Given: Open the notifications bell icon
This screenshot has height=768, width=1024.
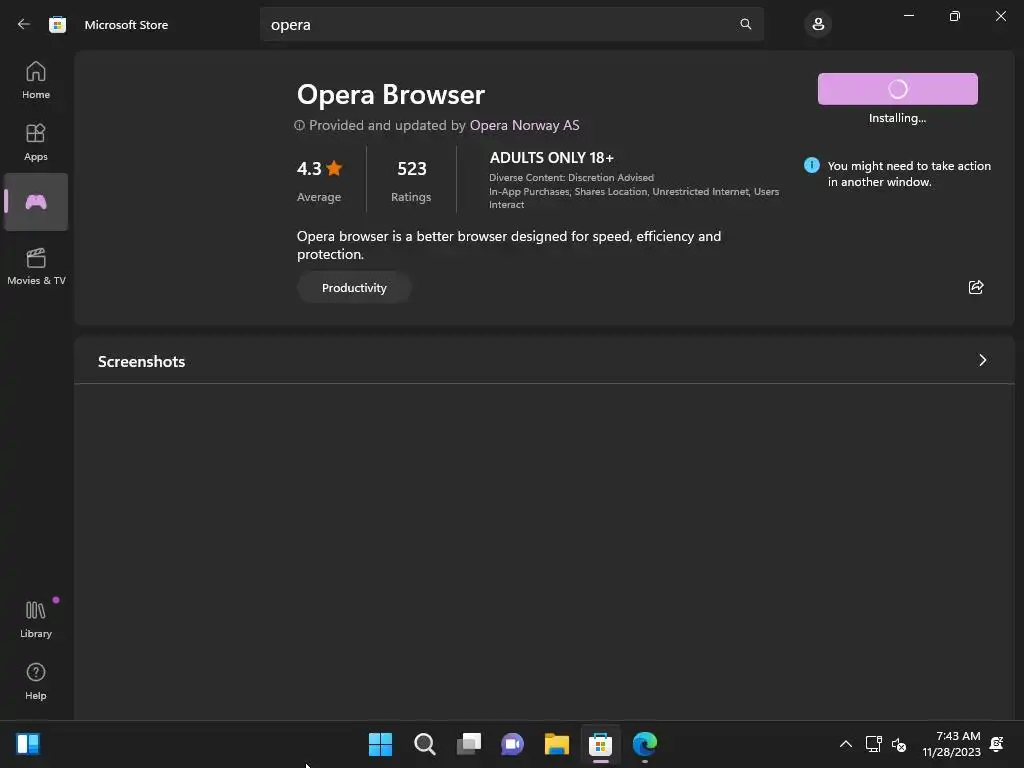Looking at the screenshot, I should 997,744.
